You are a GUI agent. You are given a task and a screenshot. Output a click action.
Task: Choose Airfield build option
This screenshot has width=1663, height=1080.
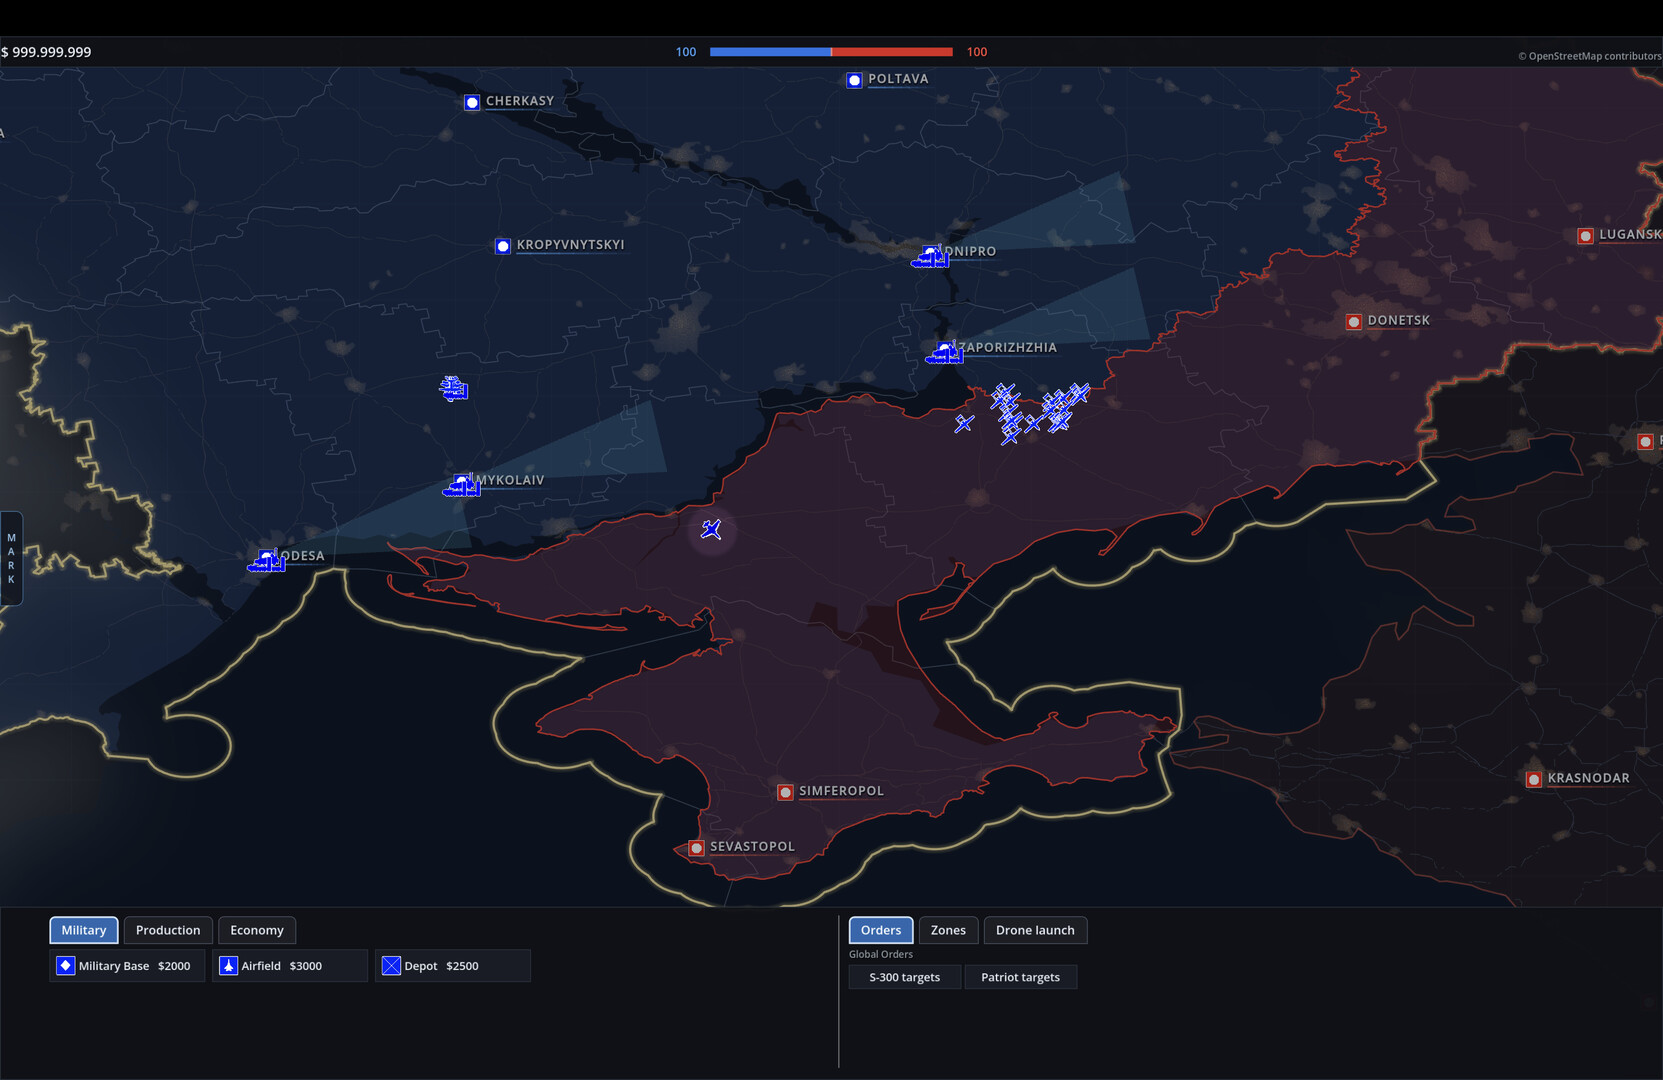pyautogui.click(x=290, y=966)
